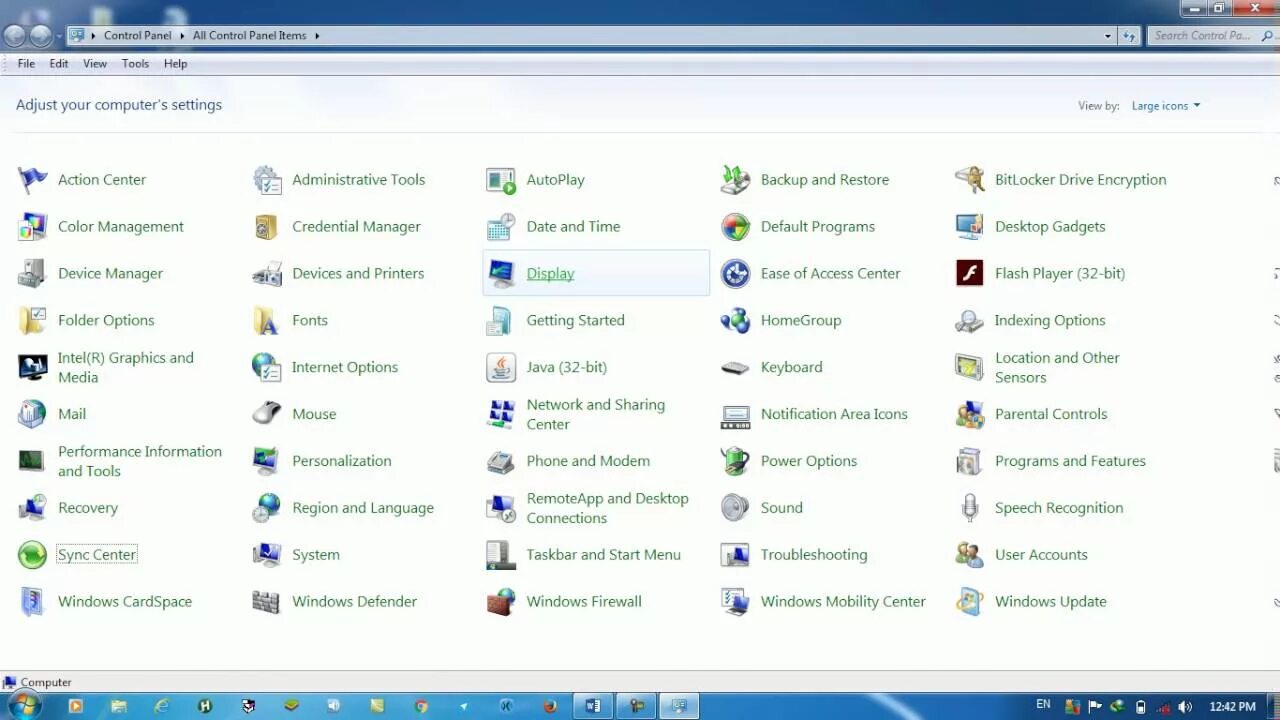Open the Keyboard icon
Image resolution: width=1280 pixels, height=720 pixels.
[735, 368]
